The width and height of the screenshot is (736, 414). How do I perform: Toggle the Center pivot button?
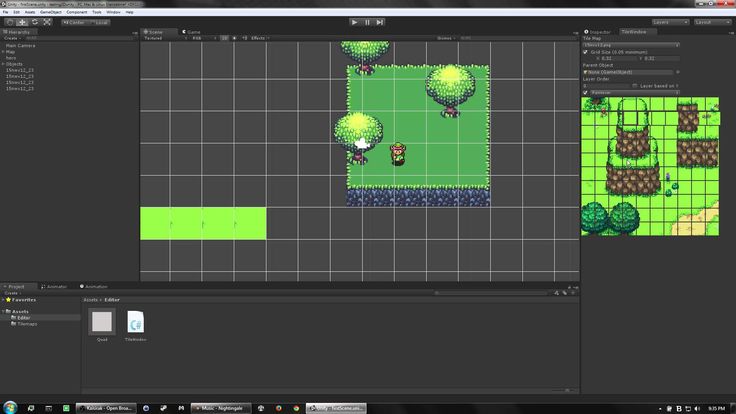(75, 22)
